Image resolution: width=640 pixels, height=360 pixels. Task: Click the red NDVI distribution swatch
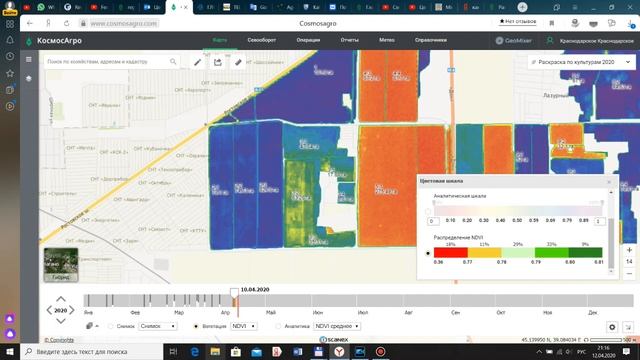pyautogui.click(x=451, y=253)
